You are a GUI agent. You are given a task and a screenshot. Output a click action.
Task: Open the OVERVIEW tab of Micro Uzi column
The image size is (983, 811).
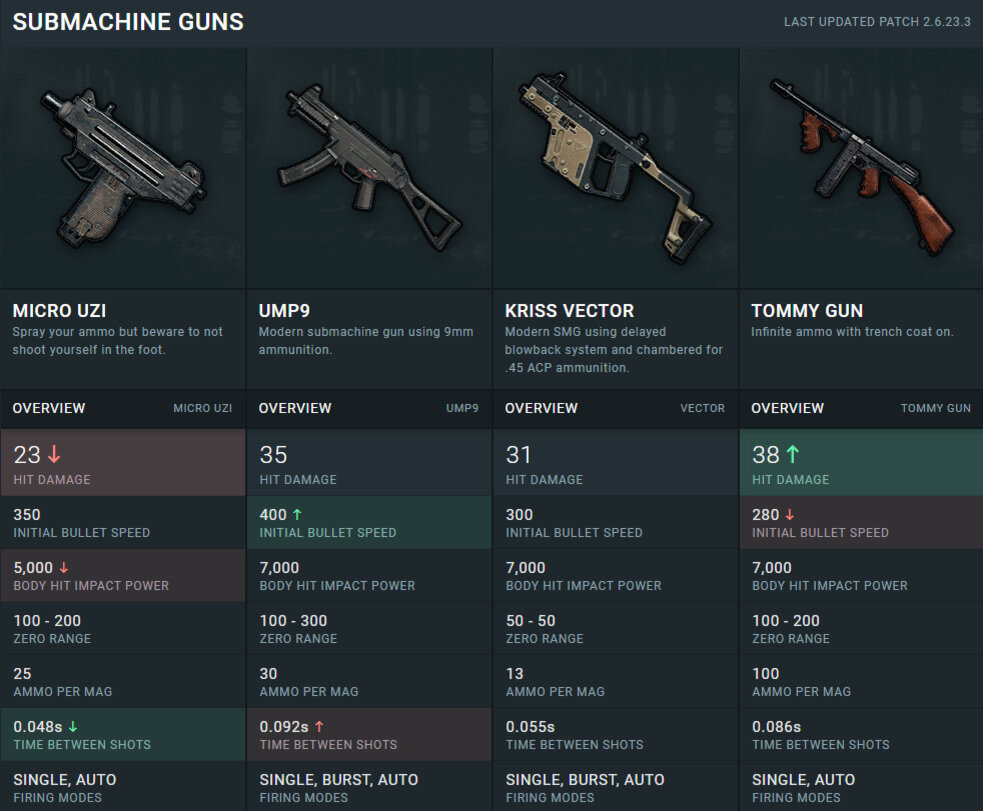coord(49,408)
